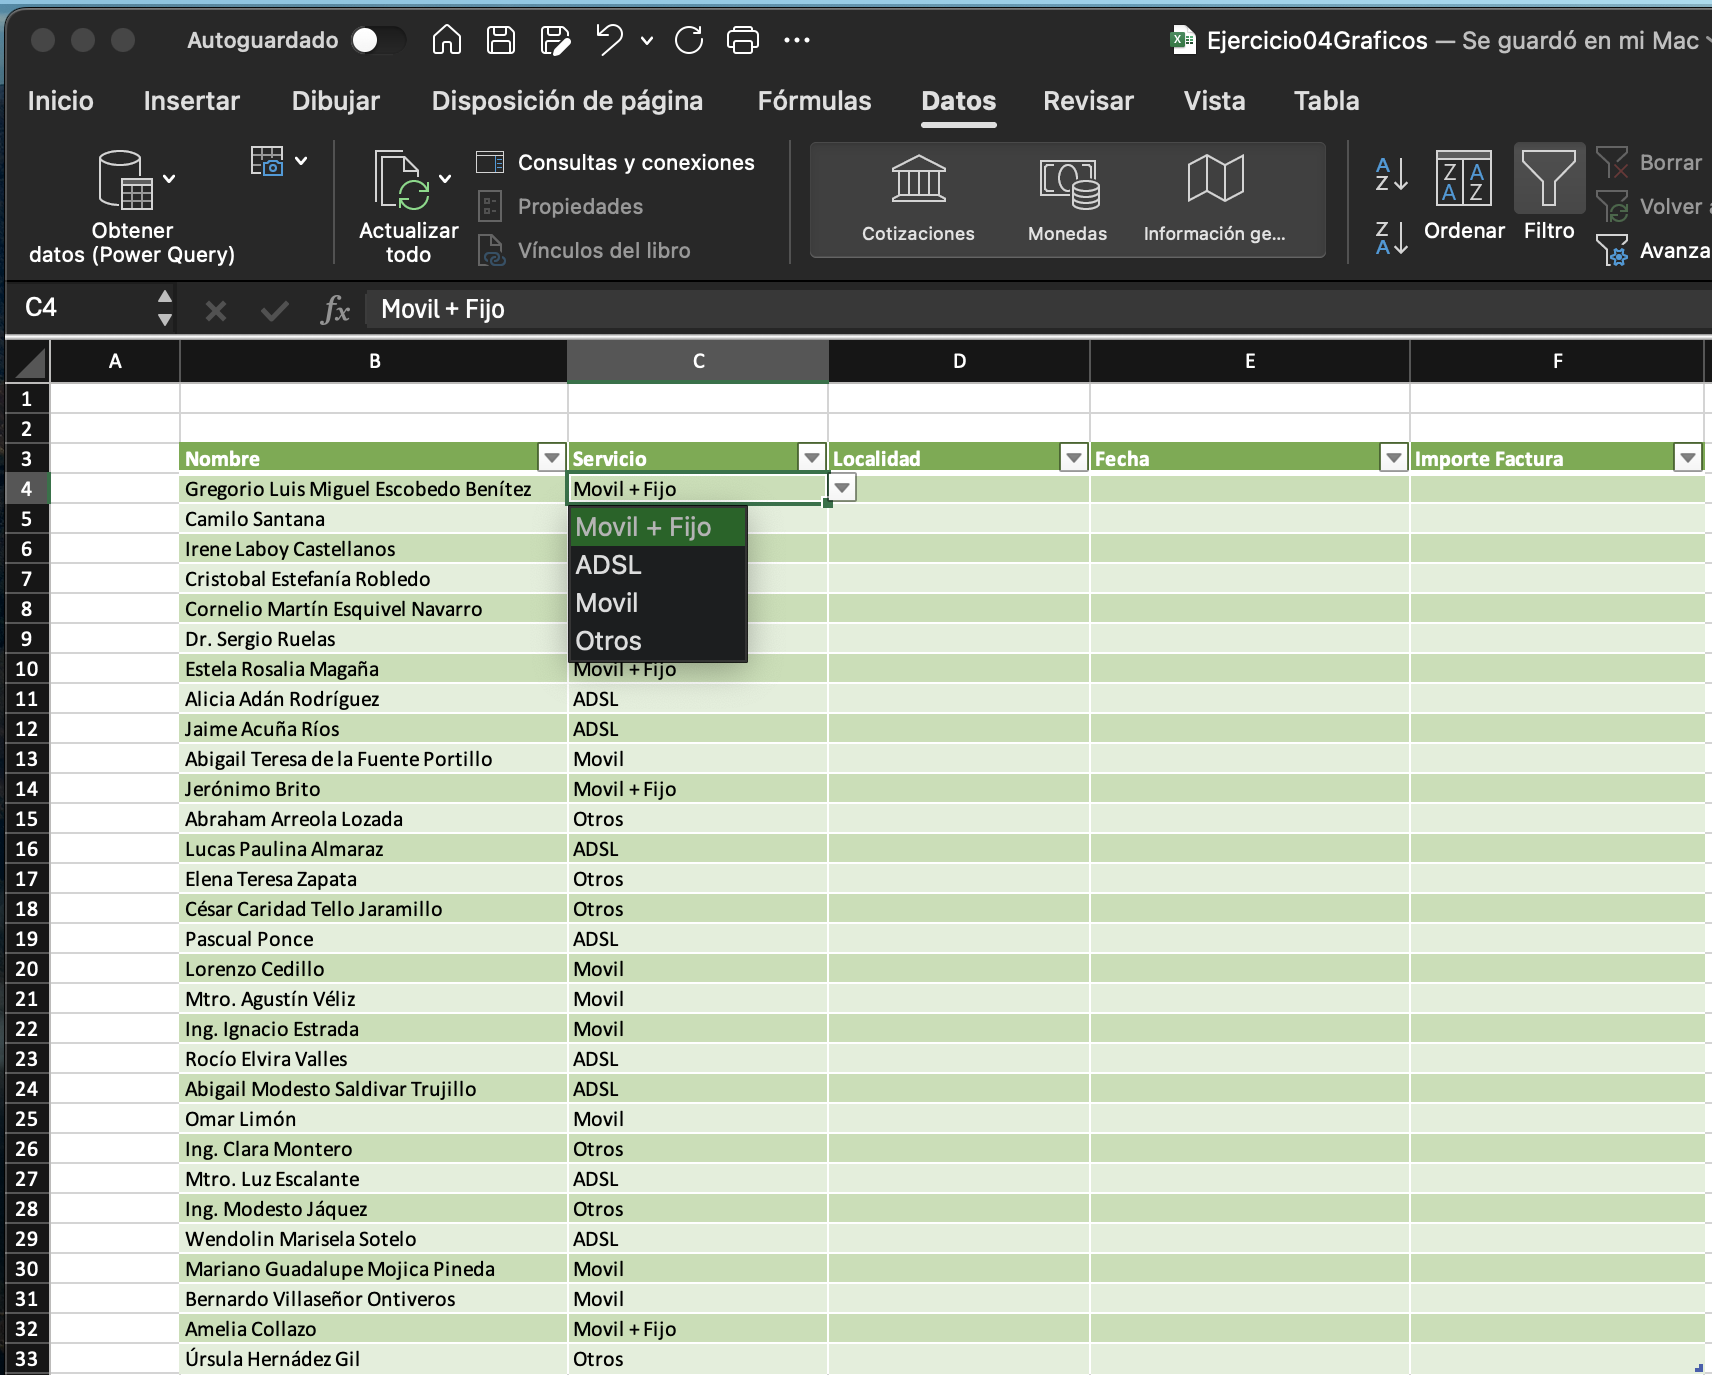
Task: Click Consultas y conexiones button
Action: click(617, 162)
